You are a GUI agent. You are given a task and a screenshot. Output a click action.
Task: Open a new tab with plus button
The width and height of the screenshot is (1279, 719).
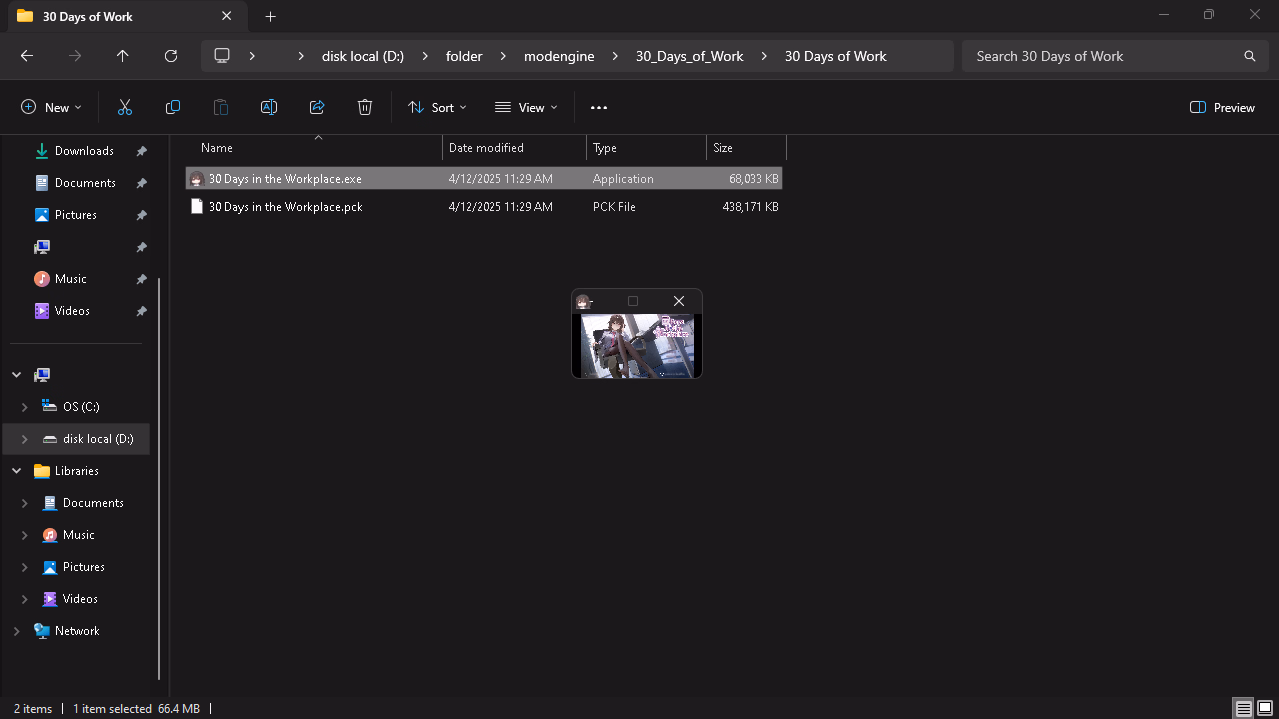point(270,16)
